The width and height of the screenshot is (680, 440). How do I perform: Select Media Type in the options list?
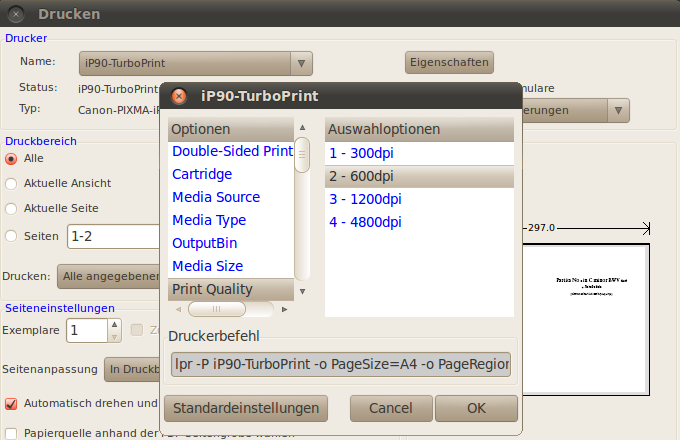pos(209,220)
